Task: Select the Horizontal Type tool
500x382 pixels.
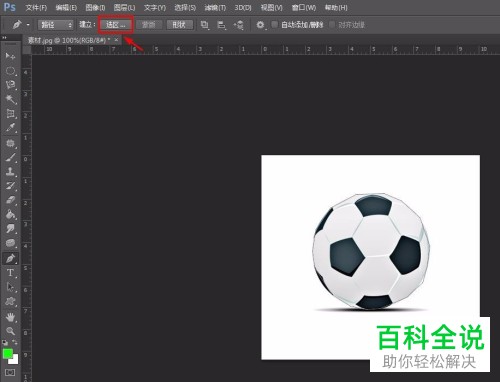Action: (10, 273)
